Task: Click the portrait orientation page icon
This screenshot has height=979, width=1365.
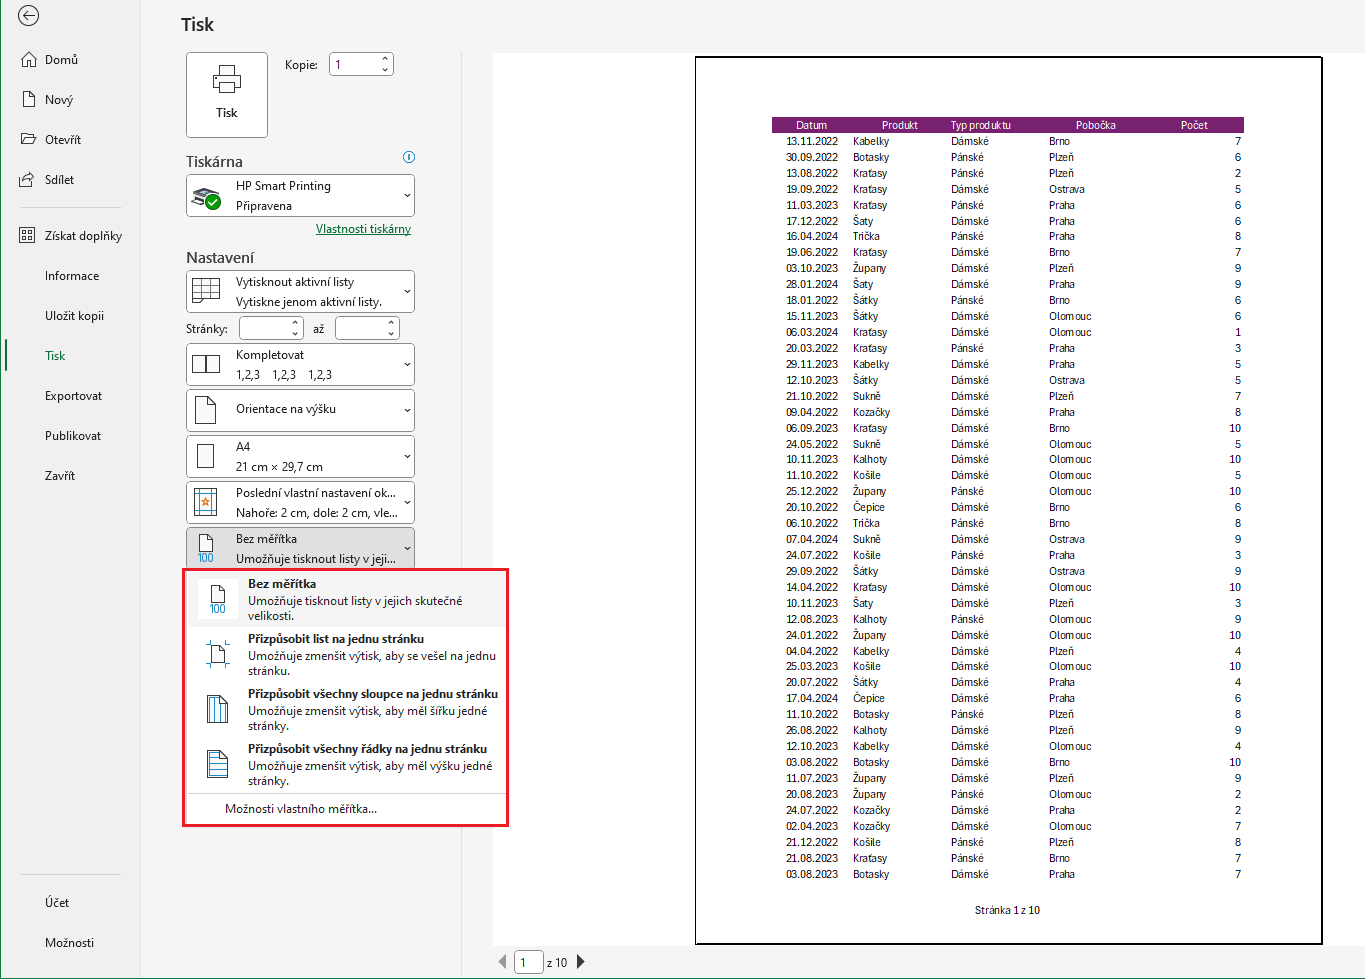Action: (x=206, y=410)
